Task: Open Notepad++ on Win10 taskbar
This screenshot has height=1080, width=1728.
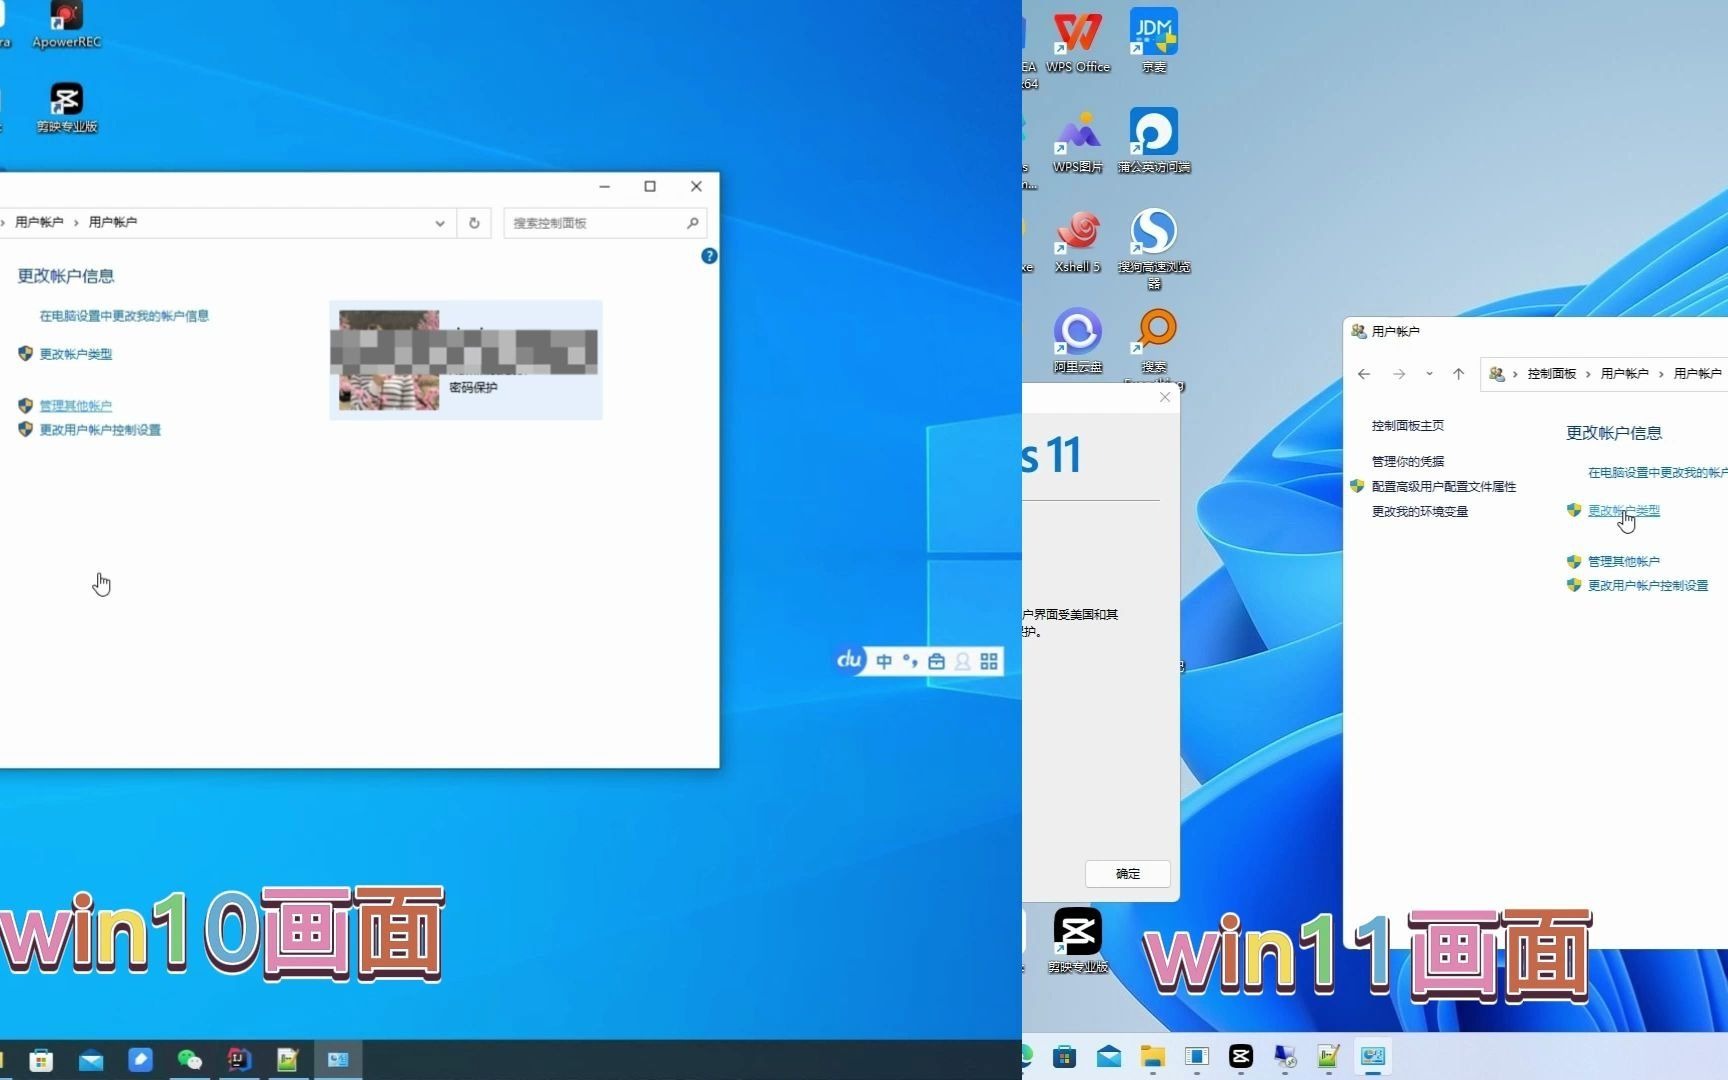Action: click(288, 1060)
